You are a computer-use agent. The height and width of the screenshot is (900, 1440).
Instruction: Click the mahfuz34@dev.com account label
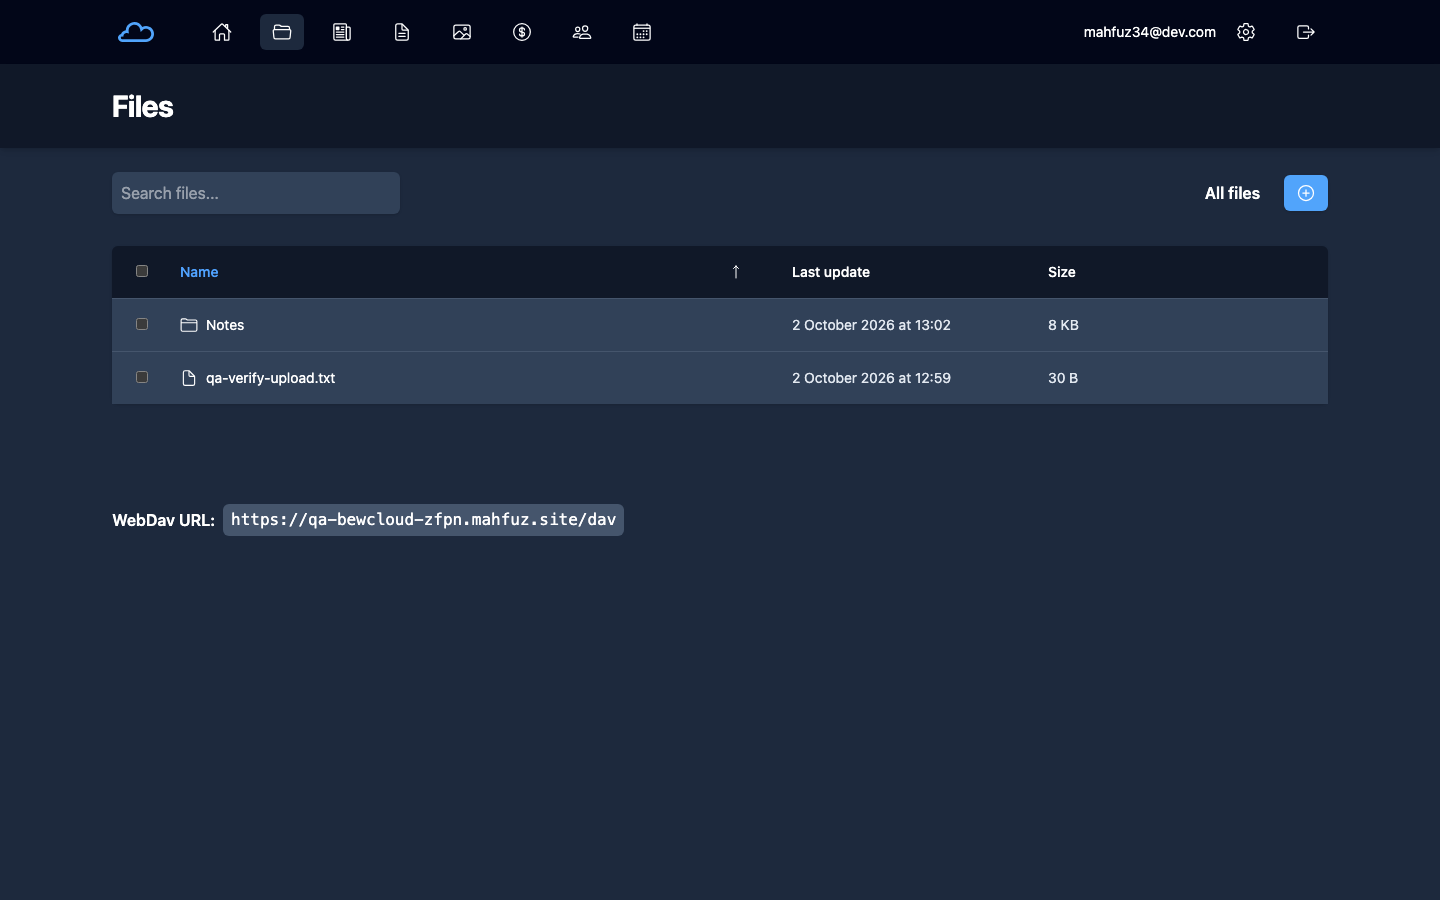pos(1150,32)
